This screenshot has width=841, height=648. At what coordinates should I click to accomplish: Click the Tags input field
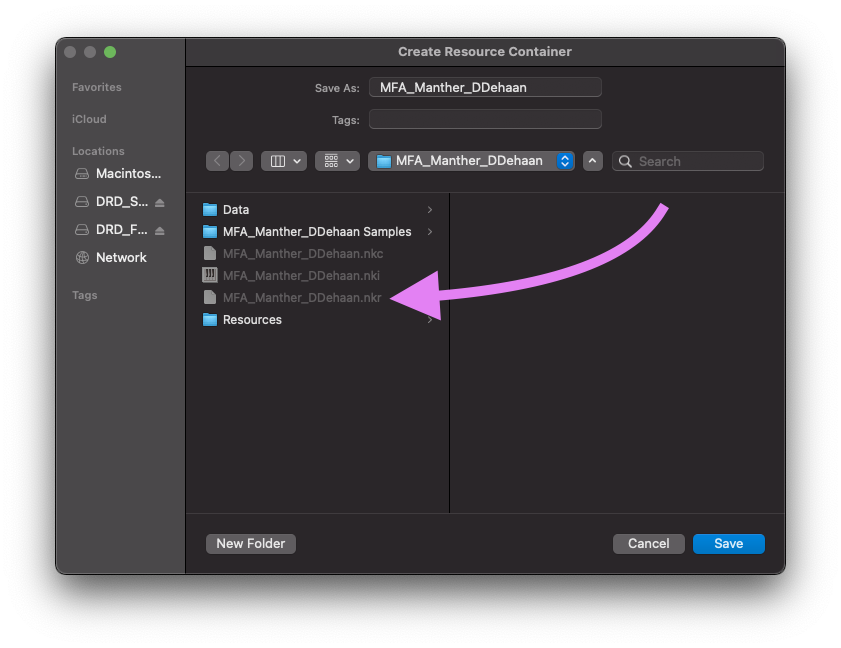485,120
